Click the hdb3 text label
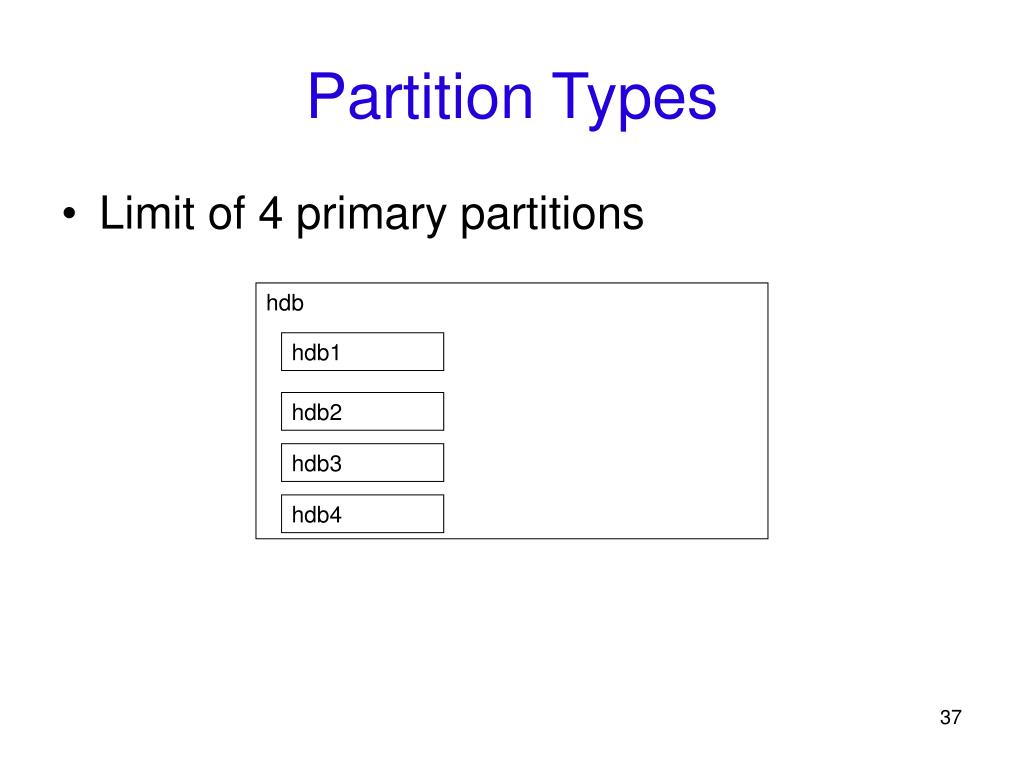 click(317, 464)
